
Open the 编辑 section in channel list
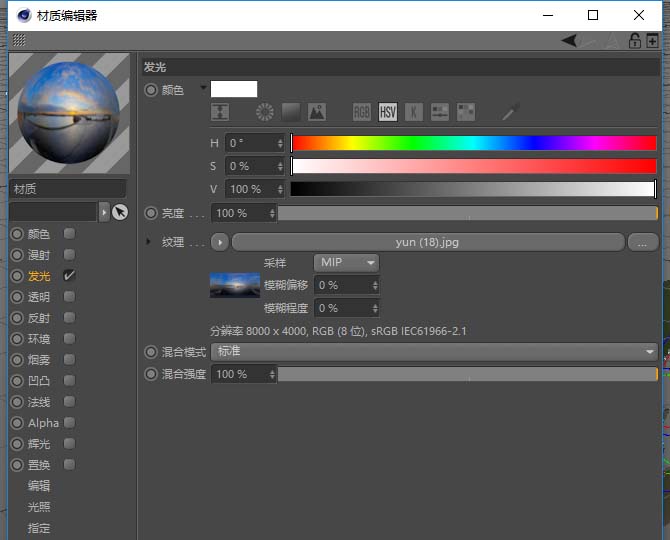pyautogui.click(x=39, y=486)
